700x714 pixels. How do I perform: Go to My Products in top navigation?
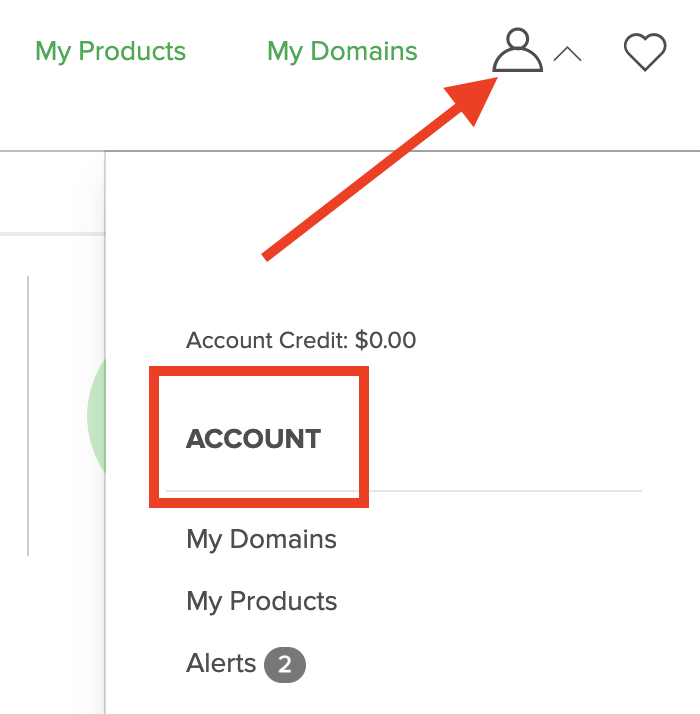(111, 51)
